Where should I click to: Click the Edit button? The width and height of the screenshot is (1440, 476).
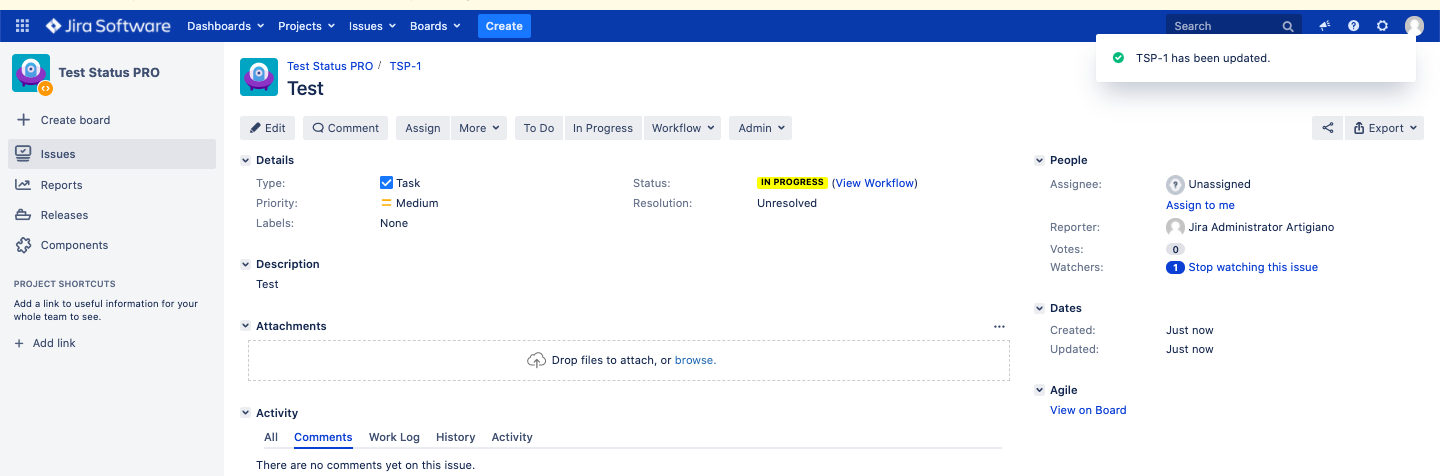267,128
